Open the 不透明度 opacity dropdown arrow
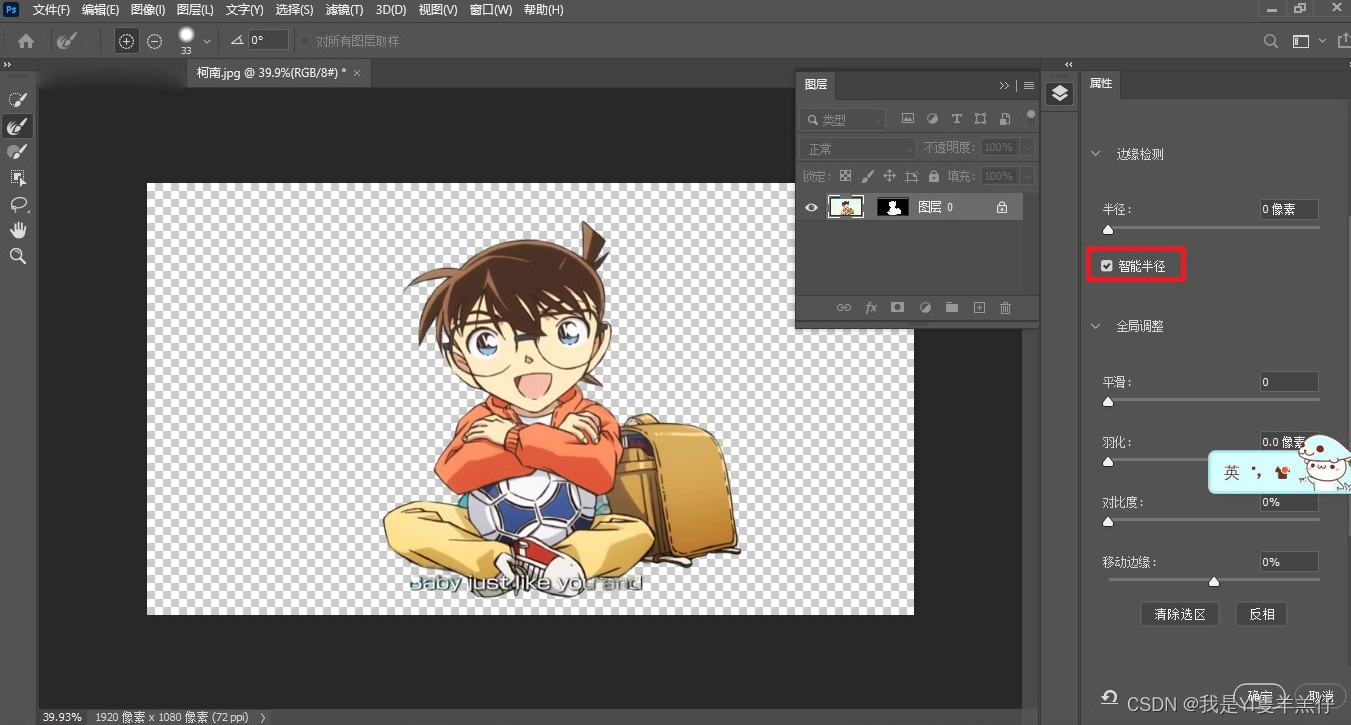 1027,147
